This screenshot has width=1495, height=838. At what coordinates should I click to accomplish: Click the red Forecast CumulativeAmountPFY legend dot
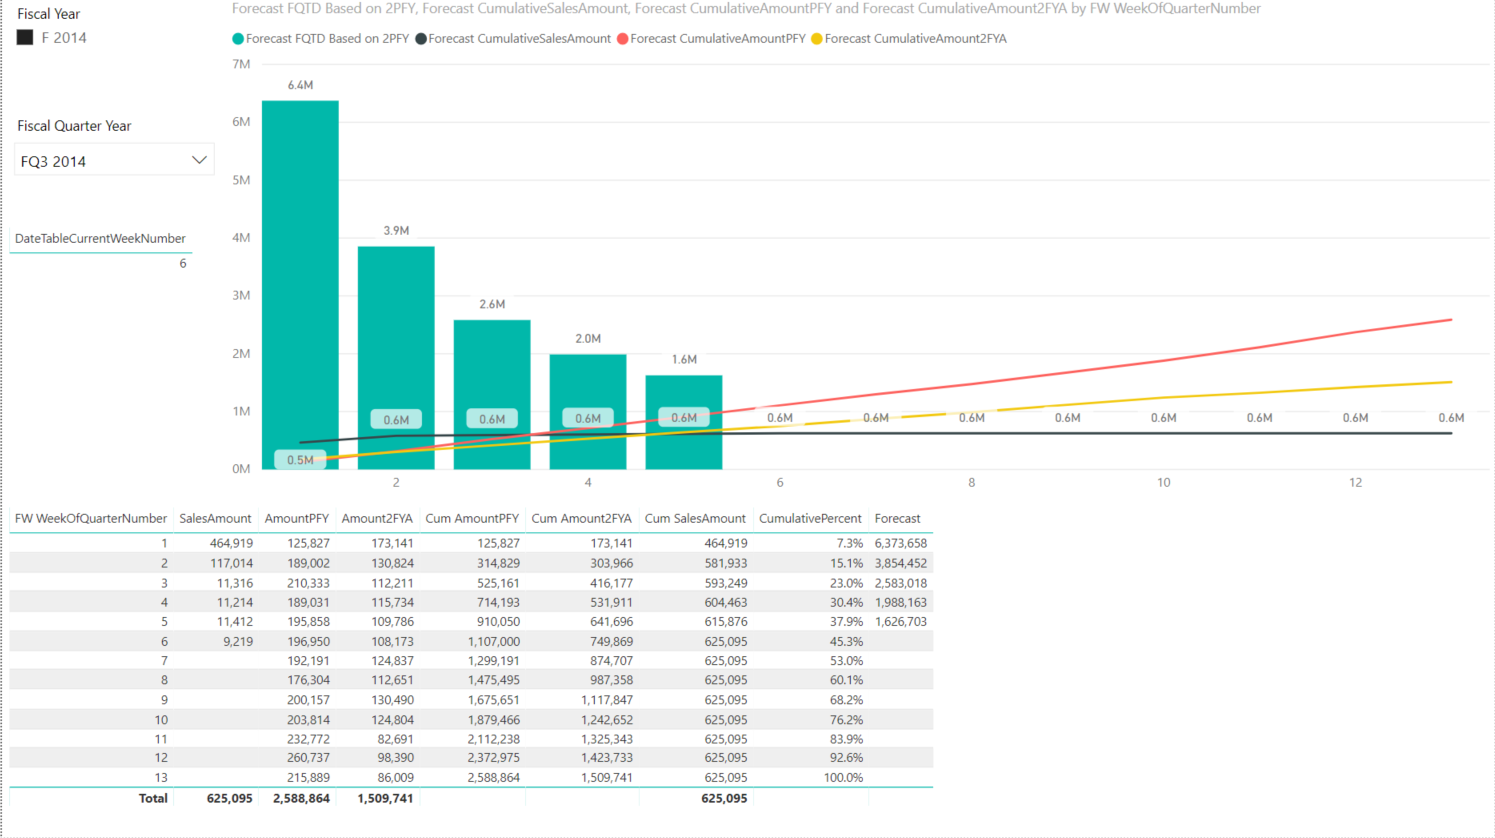point(623,39)
